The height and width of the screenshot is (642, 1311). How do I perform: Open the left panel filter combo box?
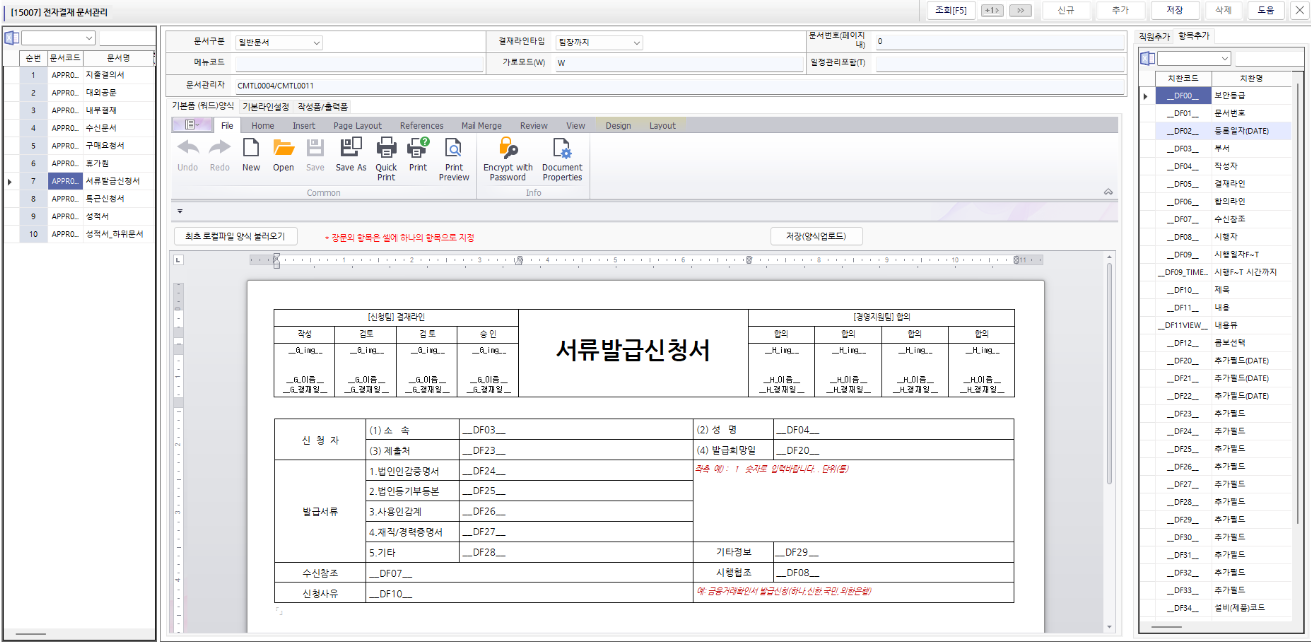tap(59, 38)
